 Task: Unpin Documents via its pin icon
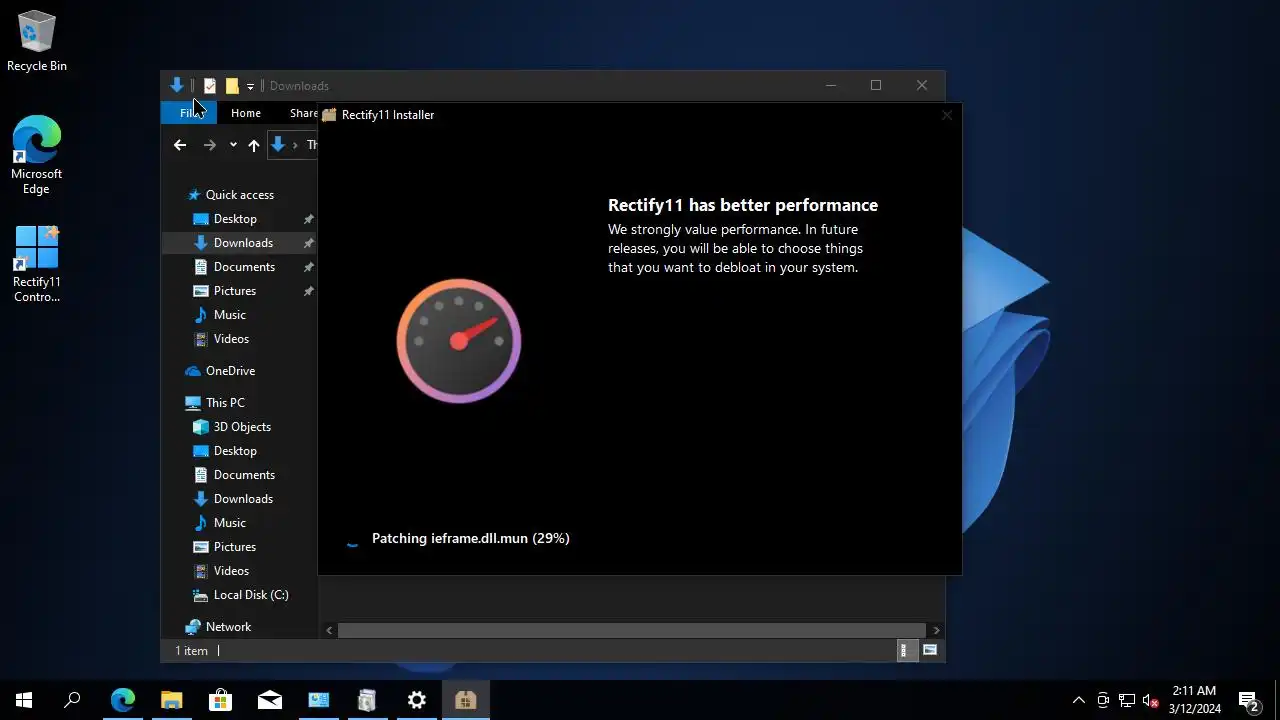(309, 267)
